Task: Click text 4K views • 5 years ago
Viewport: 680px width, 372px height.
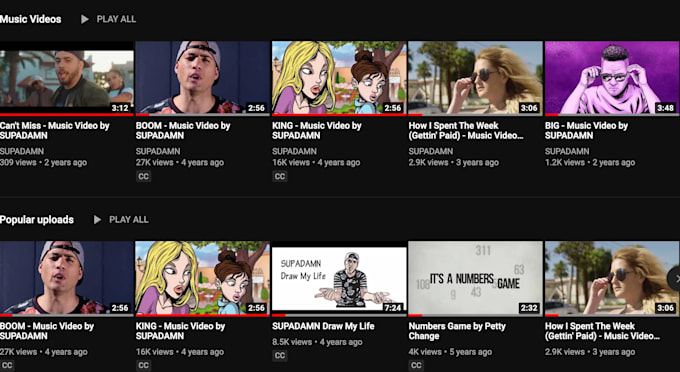Action: (x=450, y=352)
